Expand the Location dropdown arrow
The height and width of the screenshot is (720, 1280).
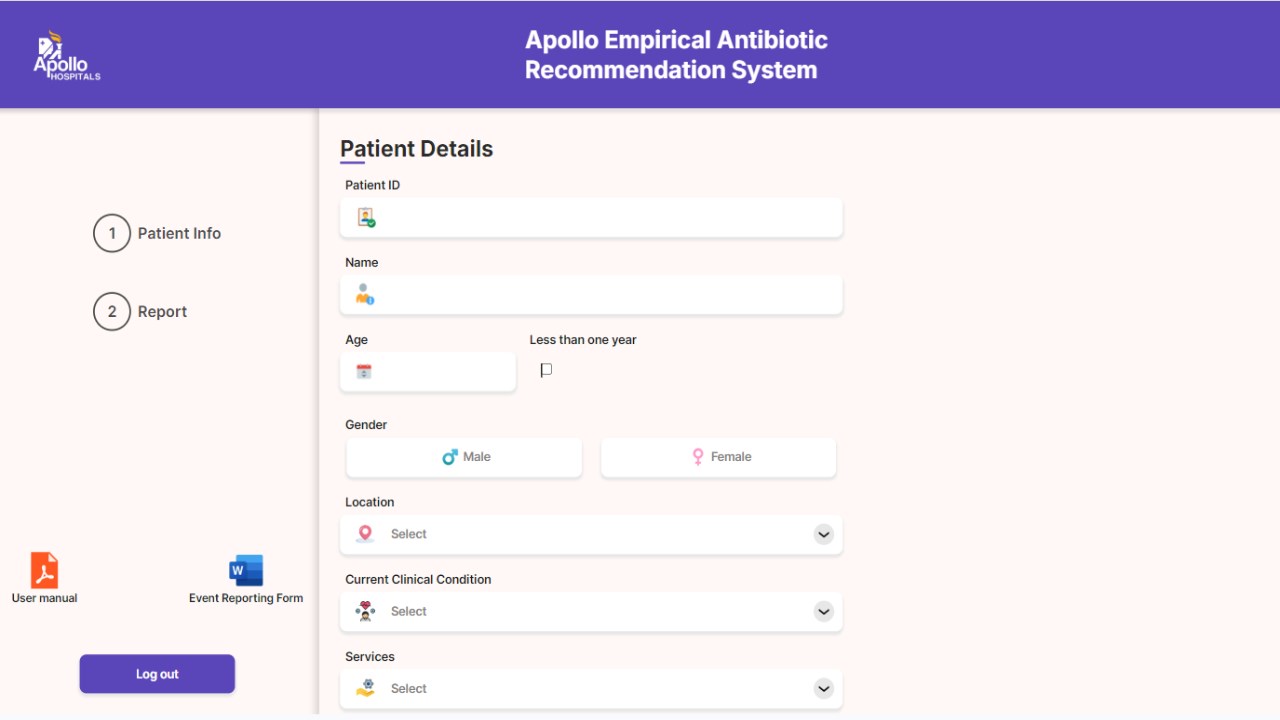[823, 534]
